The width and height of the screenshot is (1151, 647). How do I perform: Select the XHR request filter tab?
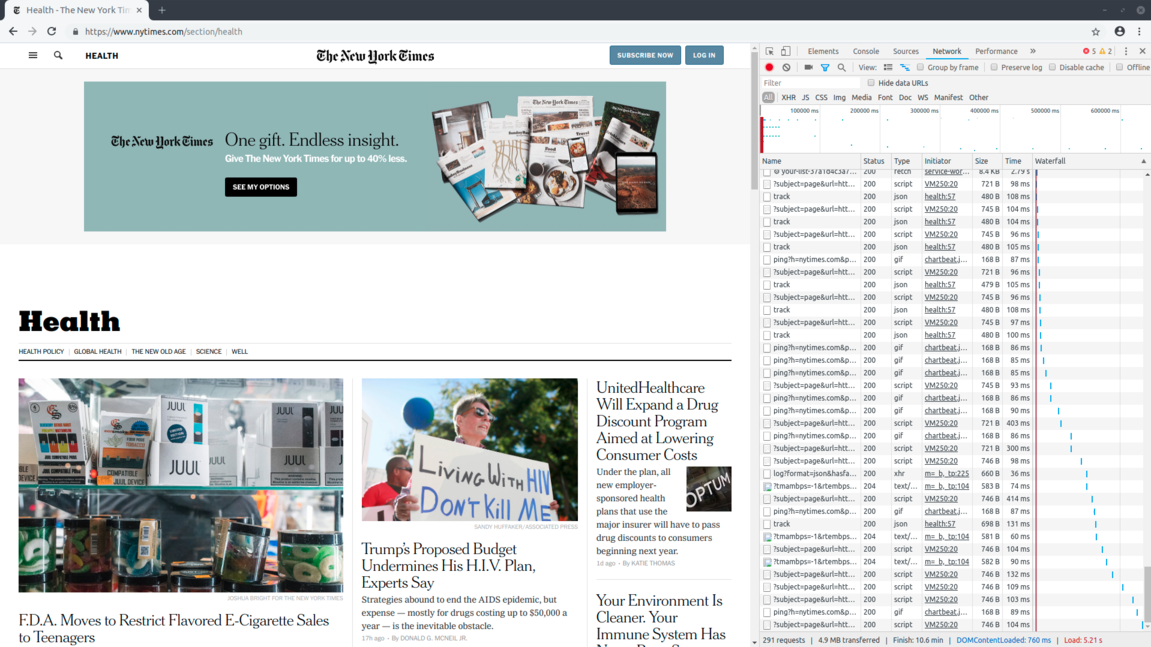coord(789,97)
